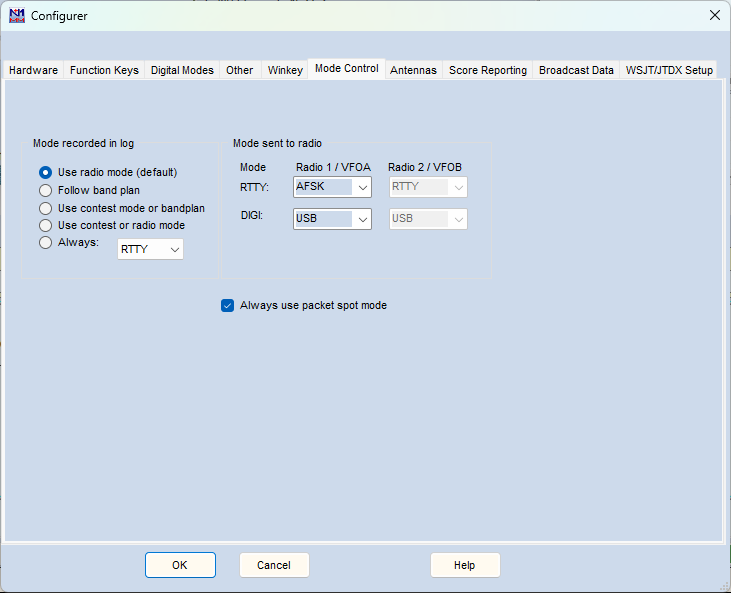Select 'Use contest or radio mode' option
The image size is (731, 593).
coord(46,225)
